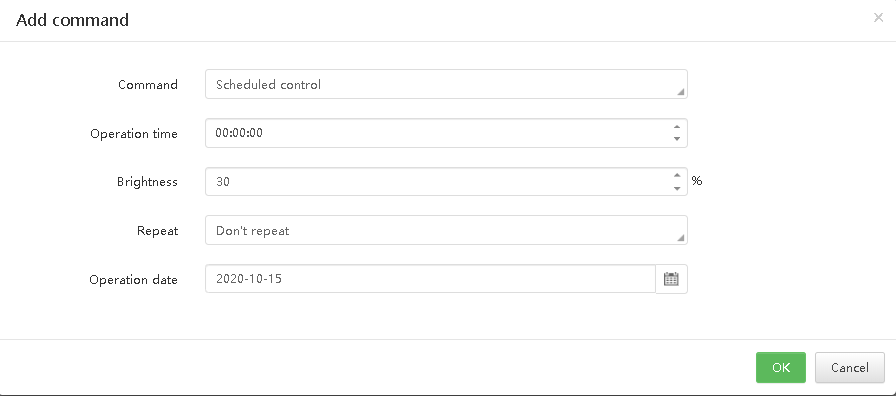This screenshot has width=896, height=396.
Task: Decrease Operation time with the down arrow
Action: click(677, 139)
